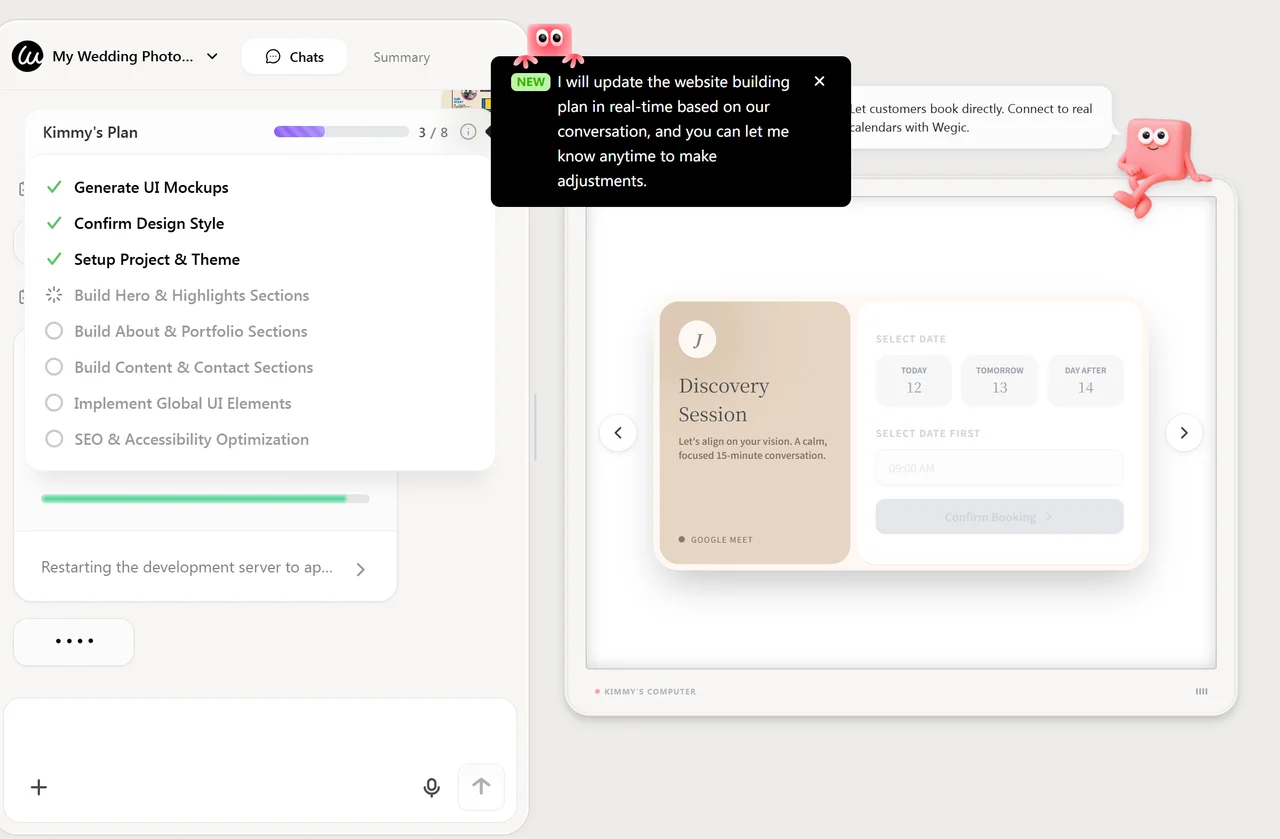Select Build About & Portfolio Sections step
The height and width of the screenshot is (839, 1280).
(x=190, y=332)
